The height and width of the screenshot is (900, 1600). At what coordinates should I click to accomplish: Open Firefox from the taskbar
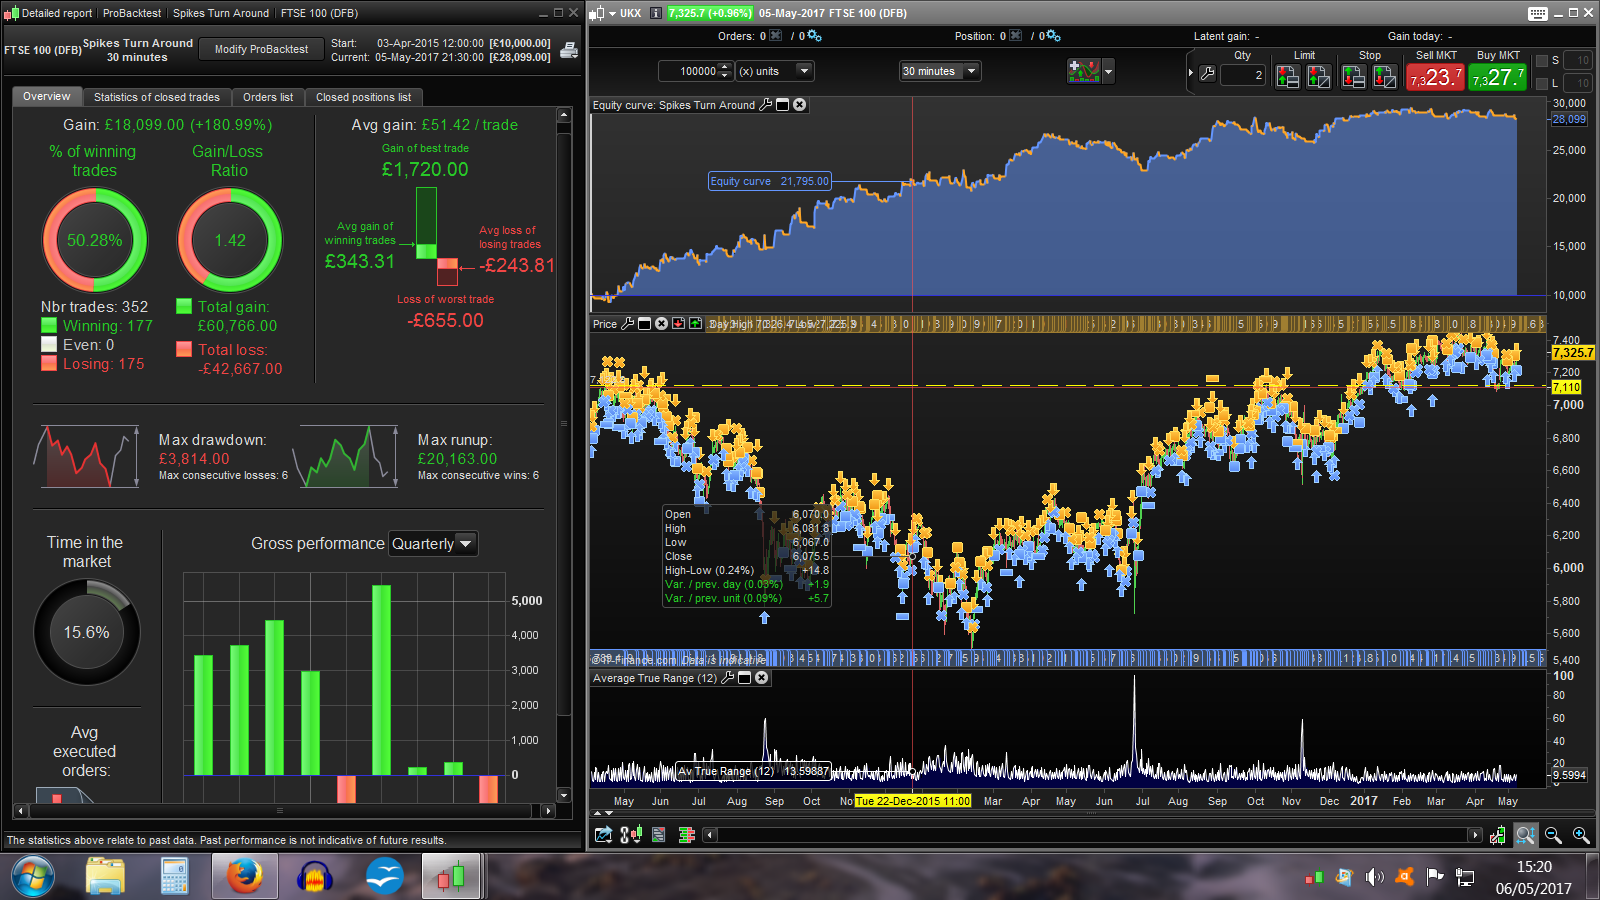(244, 877)
